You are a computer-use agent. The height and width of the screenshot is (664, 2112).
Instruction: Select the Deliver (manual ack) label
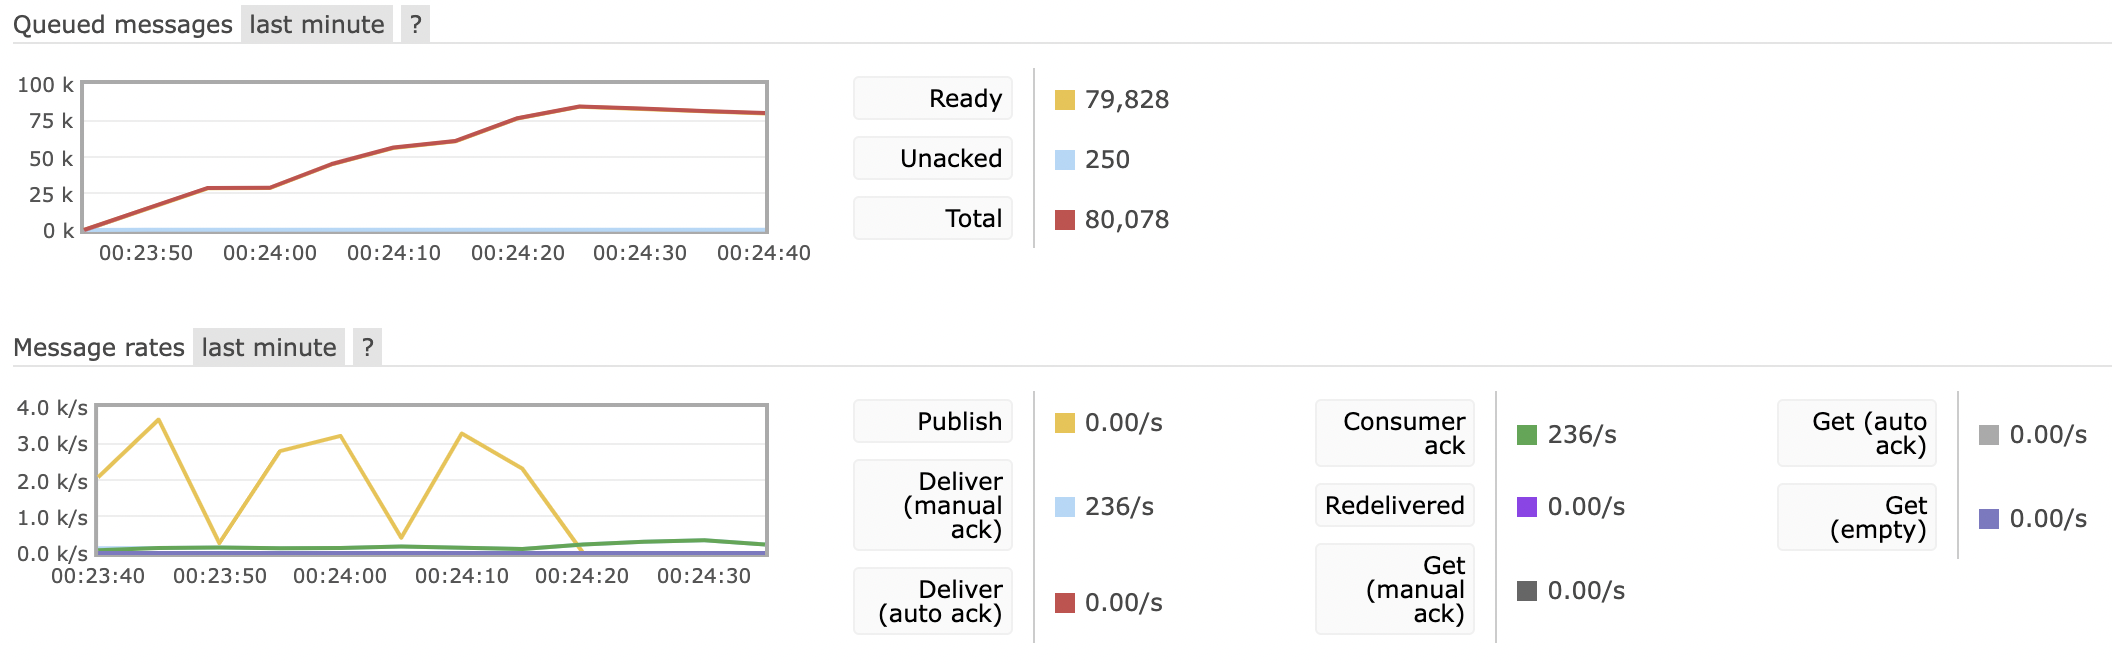coord(933,505)
